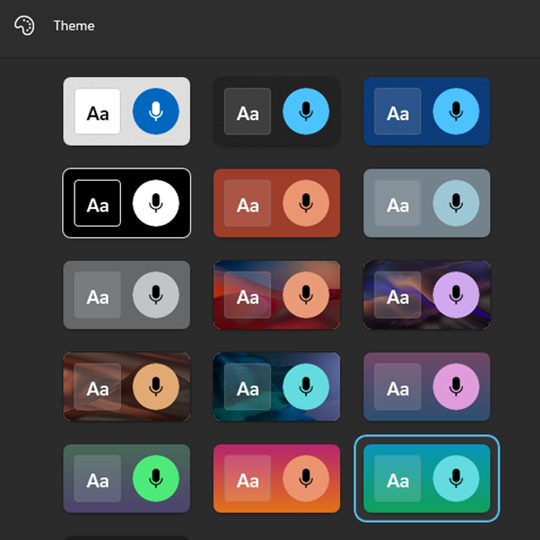The height and width of the screenshot is (540, 540).
Task: Choose the teal abstract wallpaper theme
Action: point(277,386)
